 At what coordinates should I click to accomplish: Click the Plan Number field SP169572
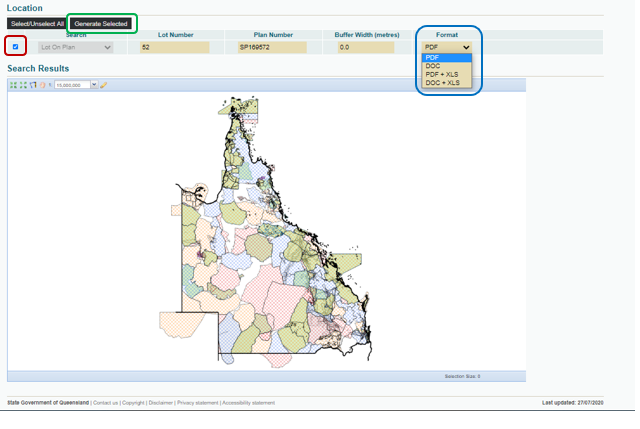pos(272,47)
